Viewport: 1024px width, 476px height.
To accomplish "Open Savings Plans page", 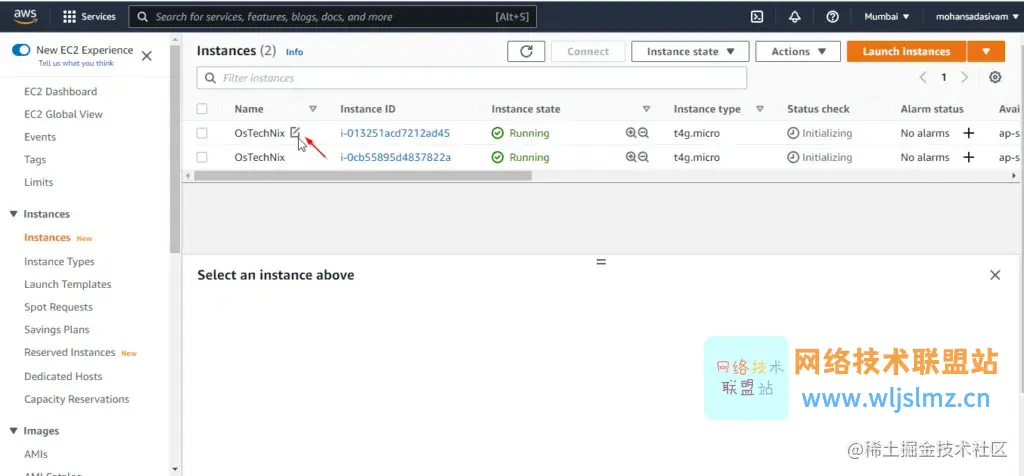I will pos(57,330).
